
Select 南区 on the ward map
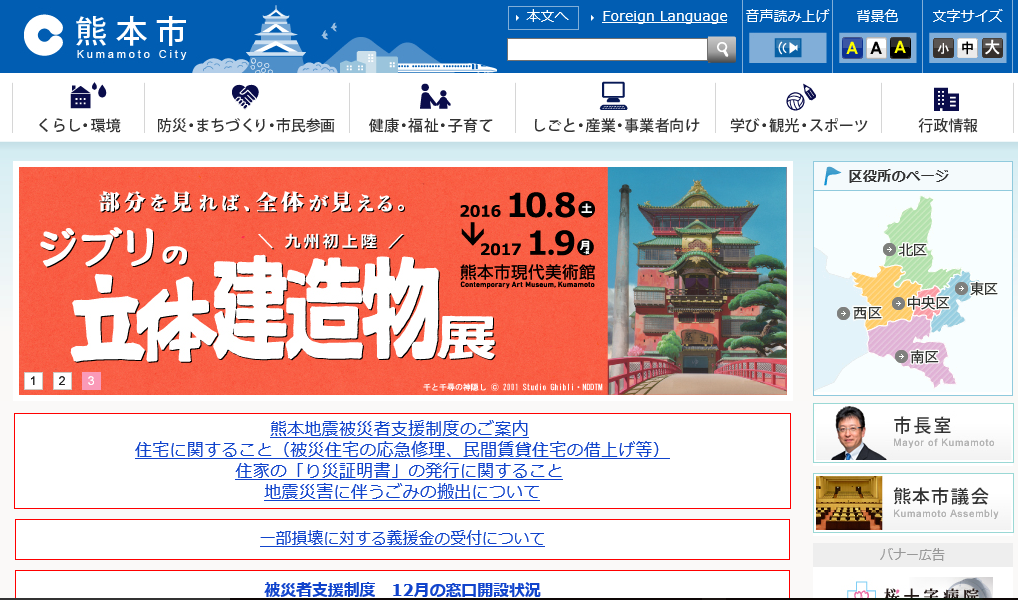pyautogui.click(x=917, y=356)
